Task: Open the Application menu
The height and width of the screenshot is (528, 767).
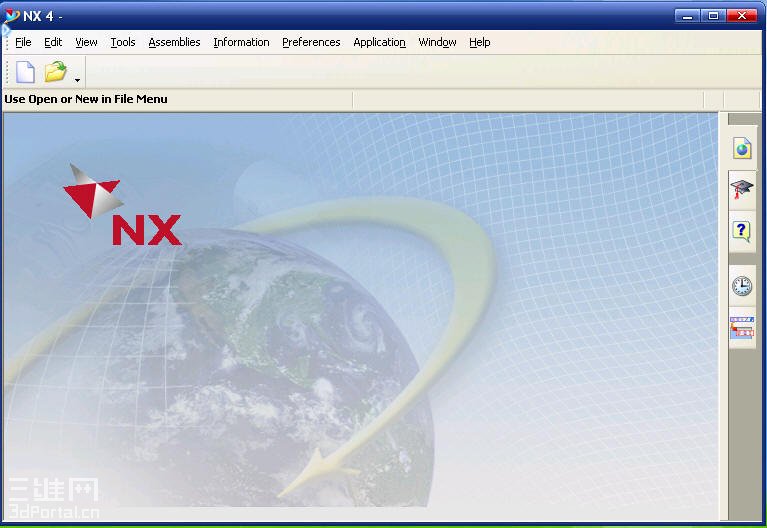Action: click(379, 42)
